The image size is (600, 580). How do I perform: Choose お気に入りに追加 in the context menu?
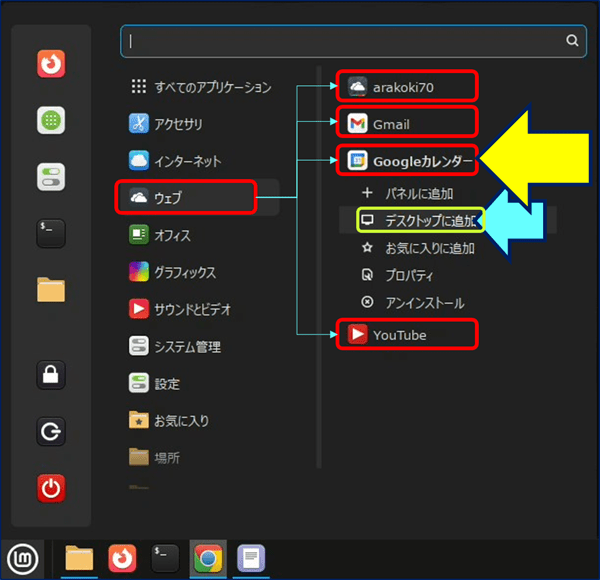click(418, 248)
